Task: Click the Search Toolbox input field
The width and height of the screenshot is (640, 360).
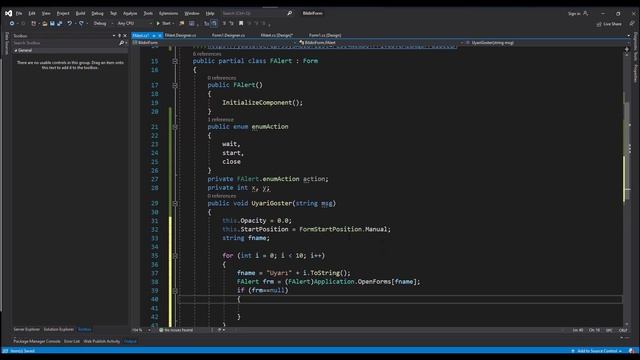Action: [65, 42]
